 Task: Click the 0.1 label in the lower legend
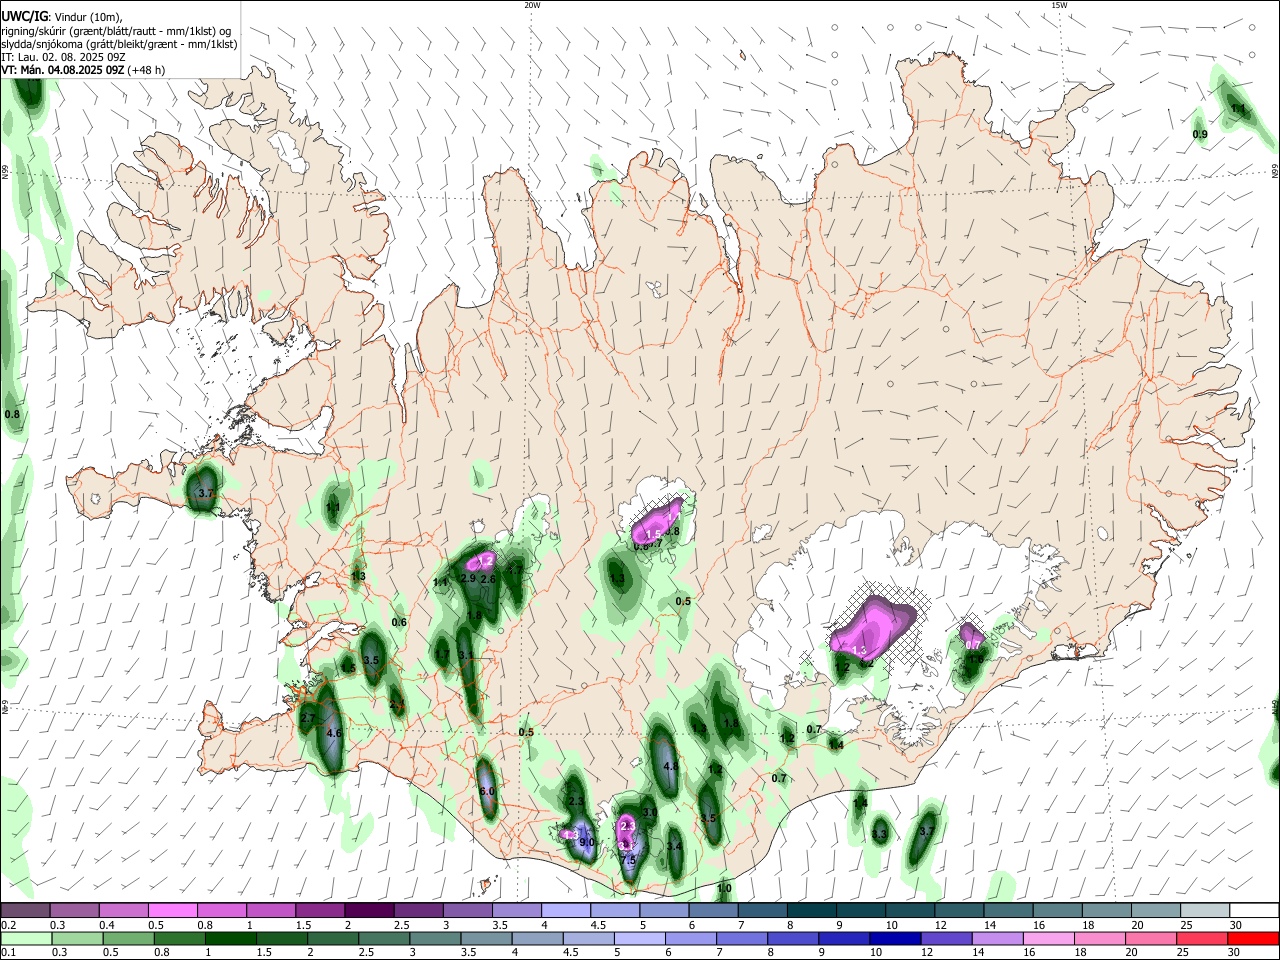[7, 953]
